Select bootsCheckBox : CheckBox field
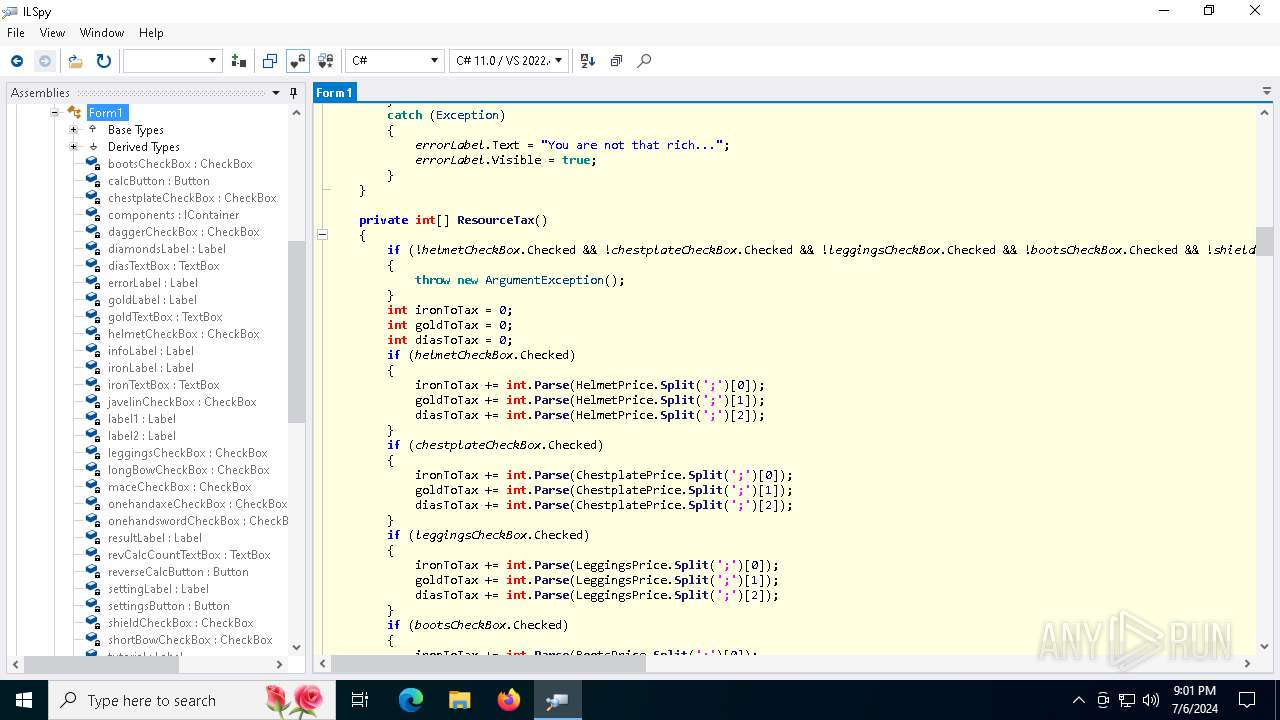The image size is (1280, 720). point(180,164)
